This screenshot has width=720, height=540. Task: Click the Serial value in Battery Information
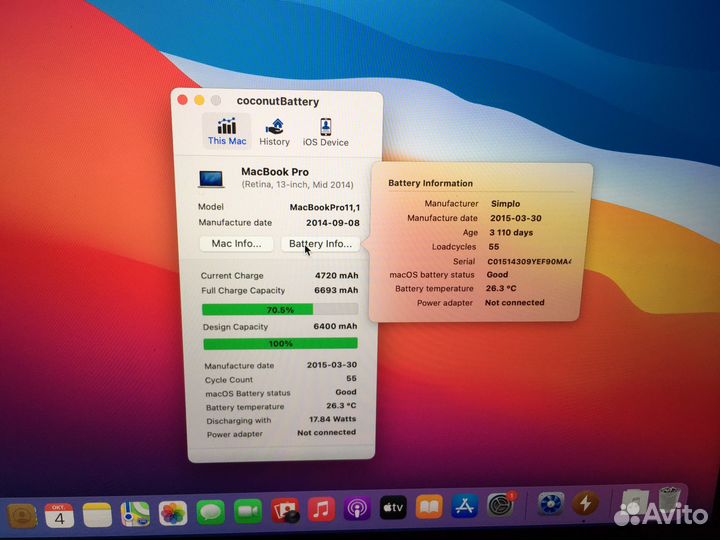(x=529, y=261)
